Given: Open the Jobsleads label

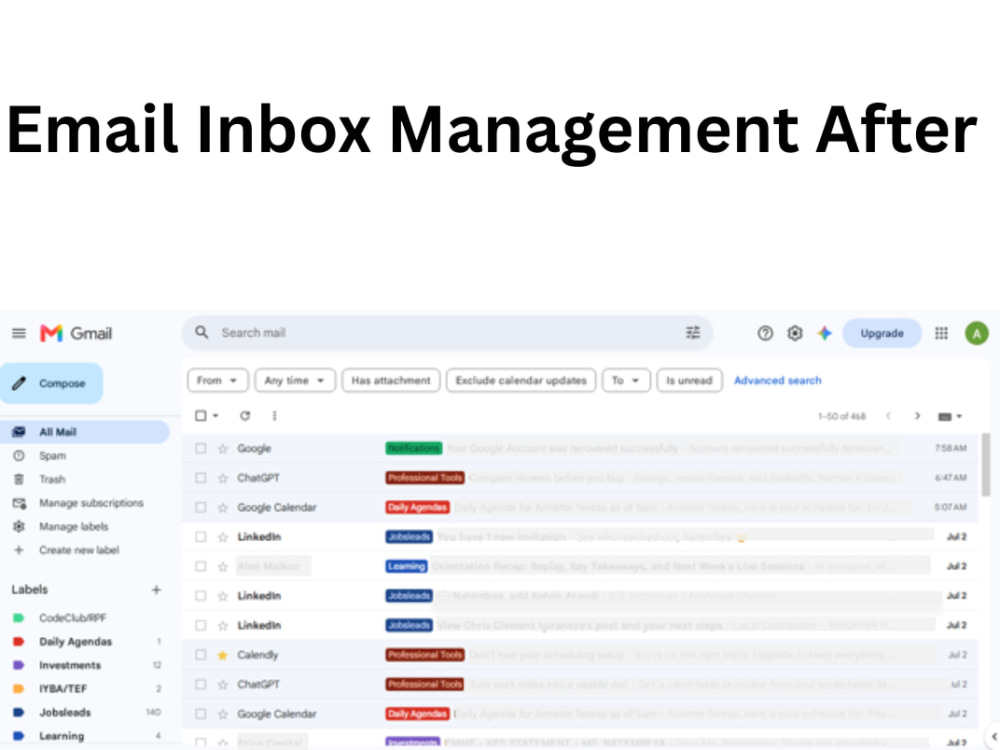Looking at the screenshot, I should click(65, 712).
